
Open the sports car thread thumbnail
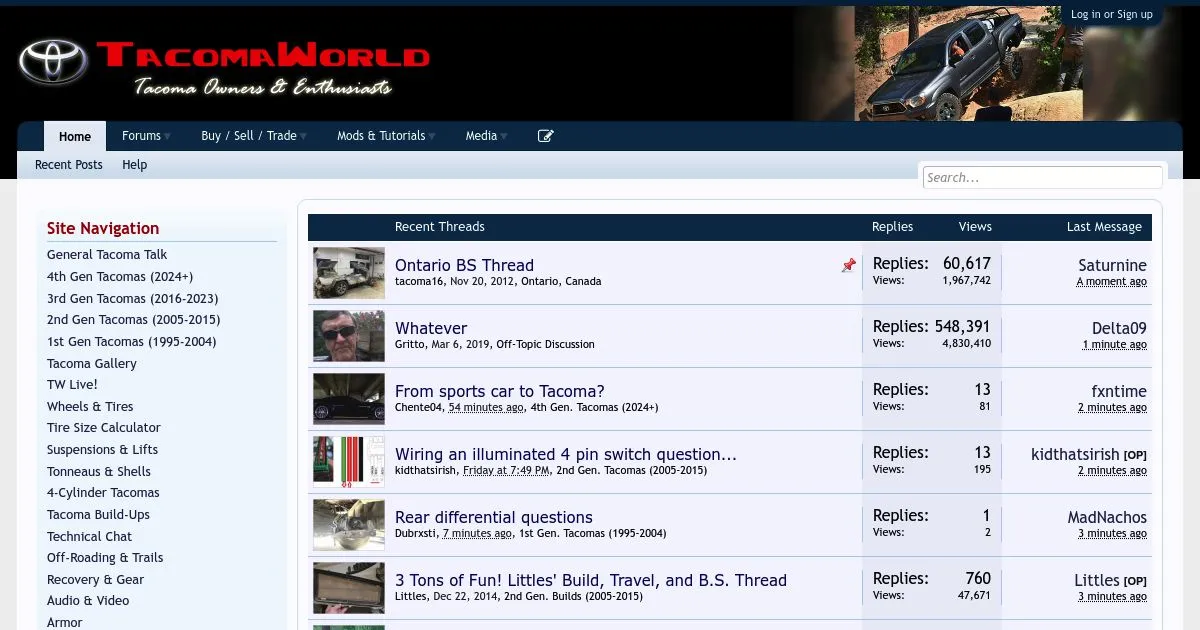pyautogui.click(x=349, y=399)
